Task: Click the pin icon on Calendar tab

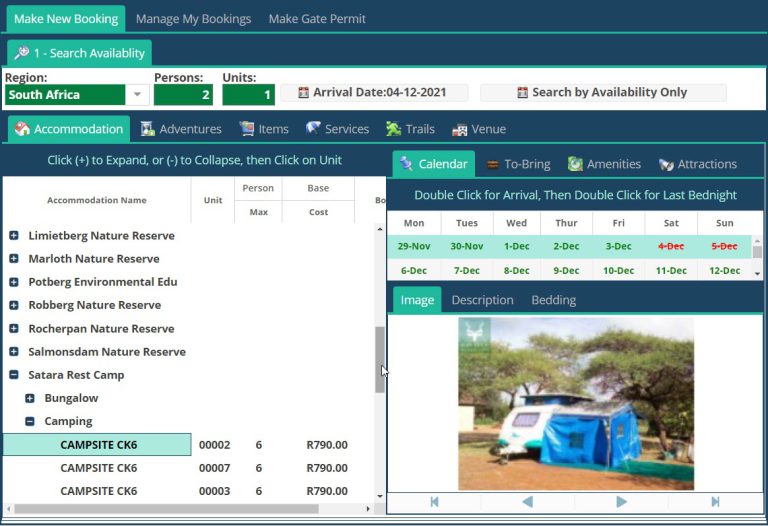Action: (x=406, y=163)
